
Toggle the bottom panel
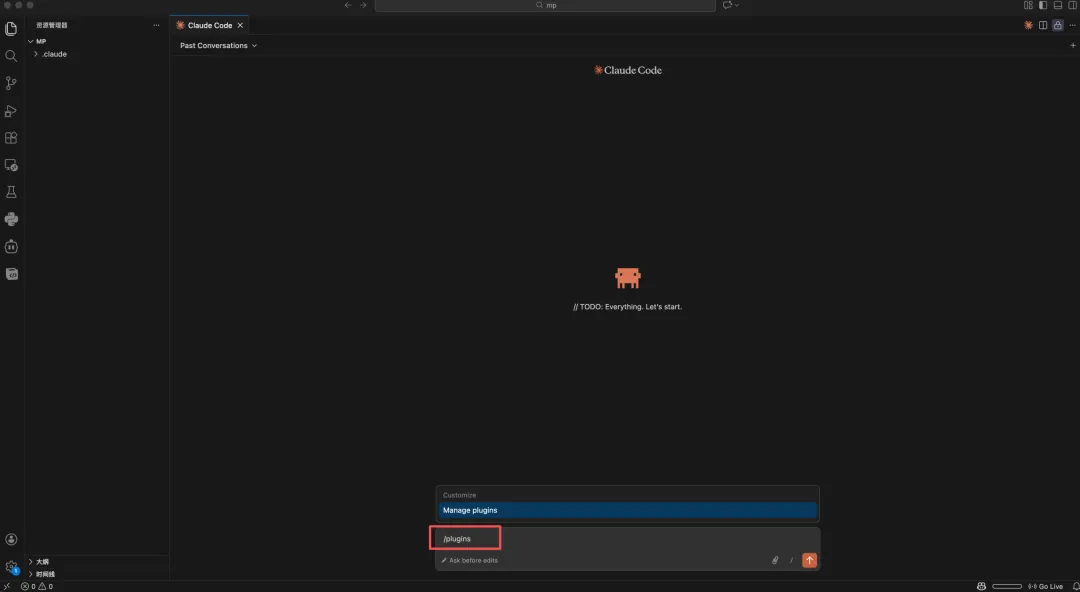1058,5
